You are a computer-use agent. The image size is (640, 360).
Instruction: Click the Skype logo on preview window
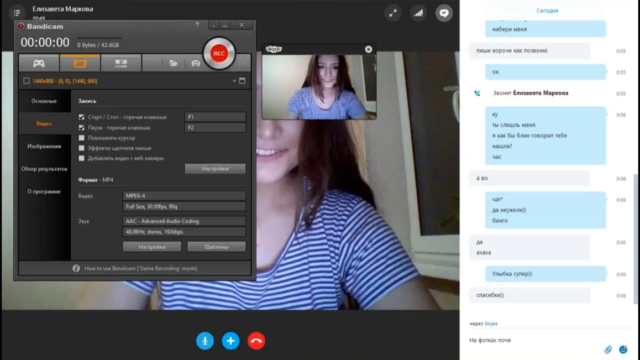click(274, 49)
